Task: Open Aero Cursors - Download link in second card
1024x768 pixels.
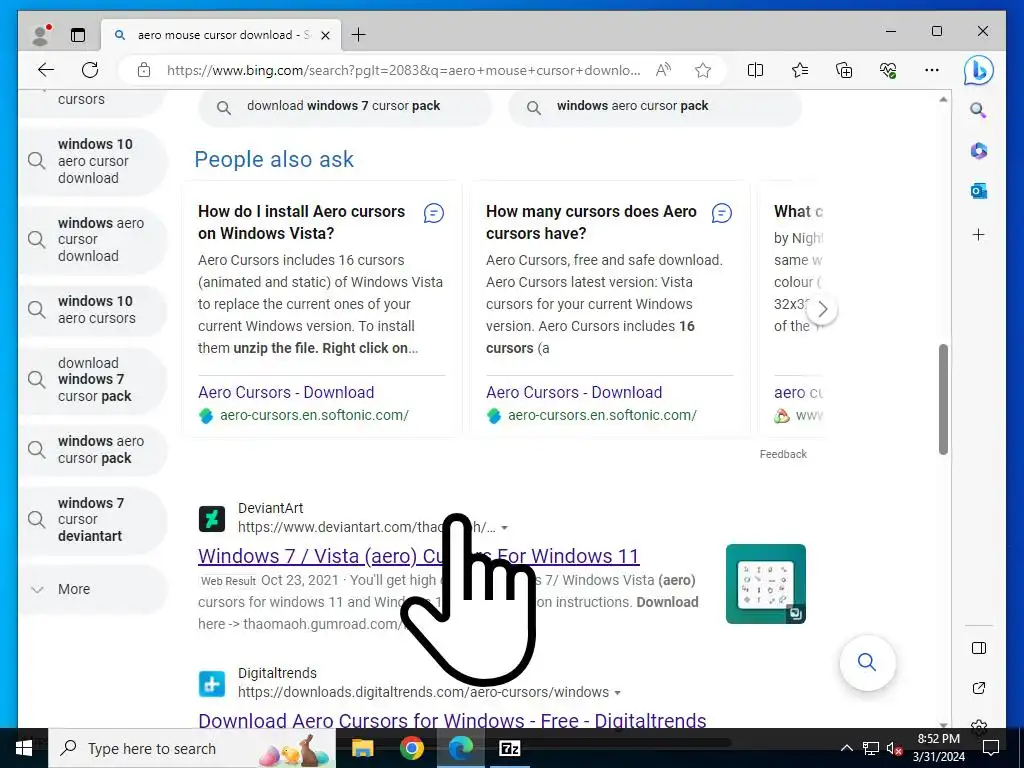Action: 574,392
